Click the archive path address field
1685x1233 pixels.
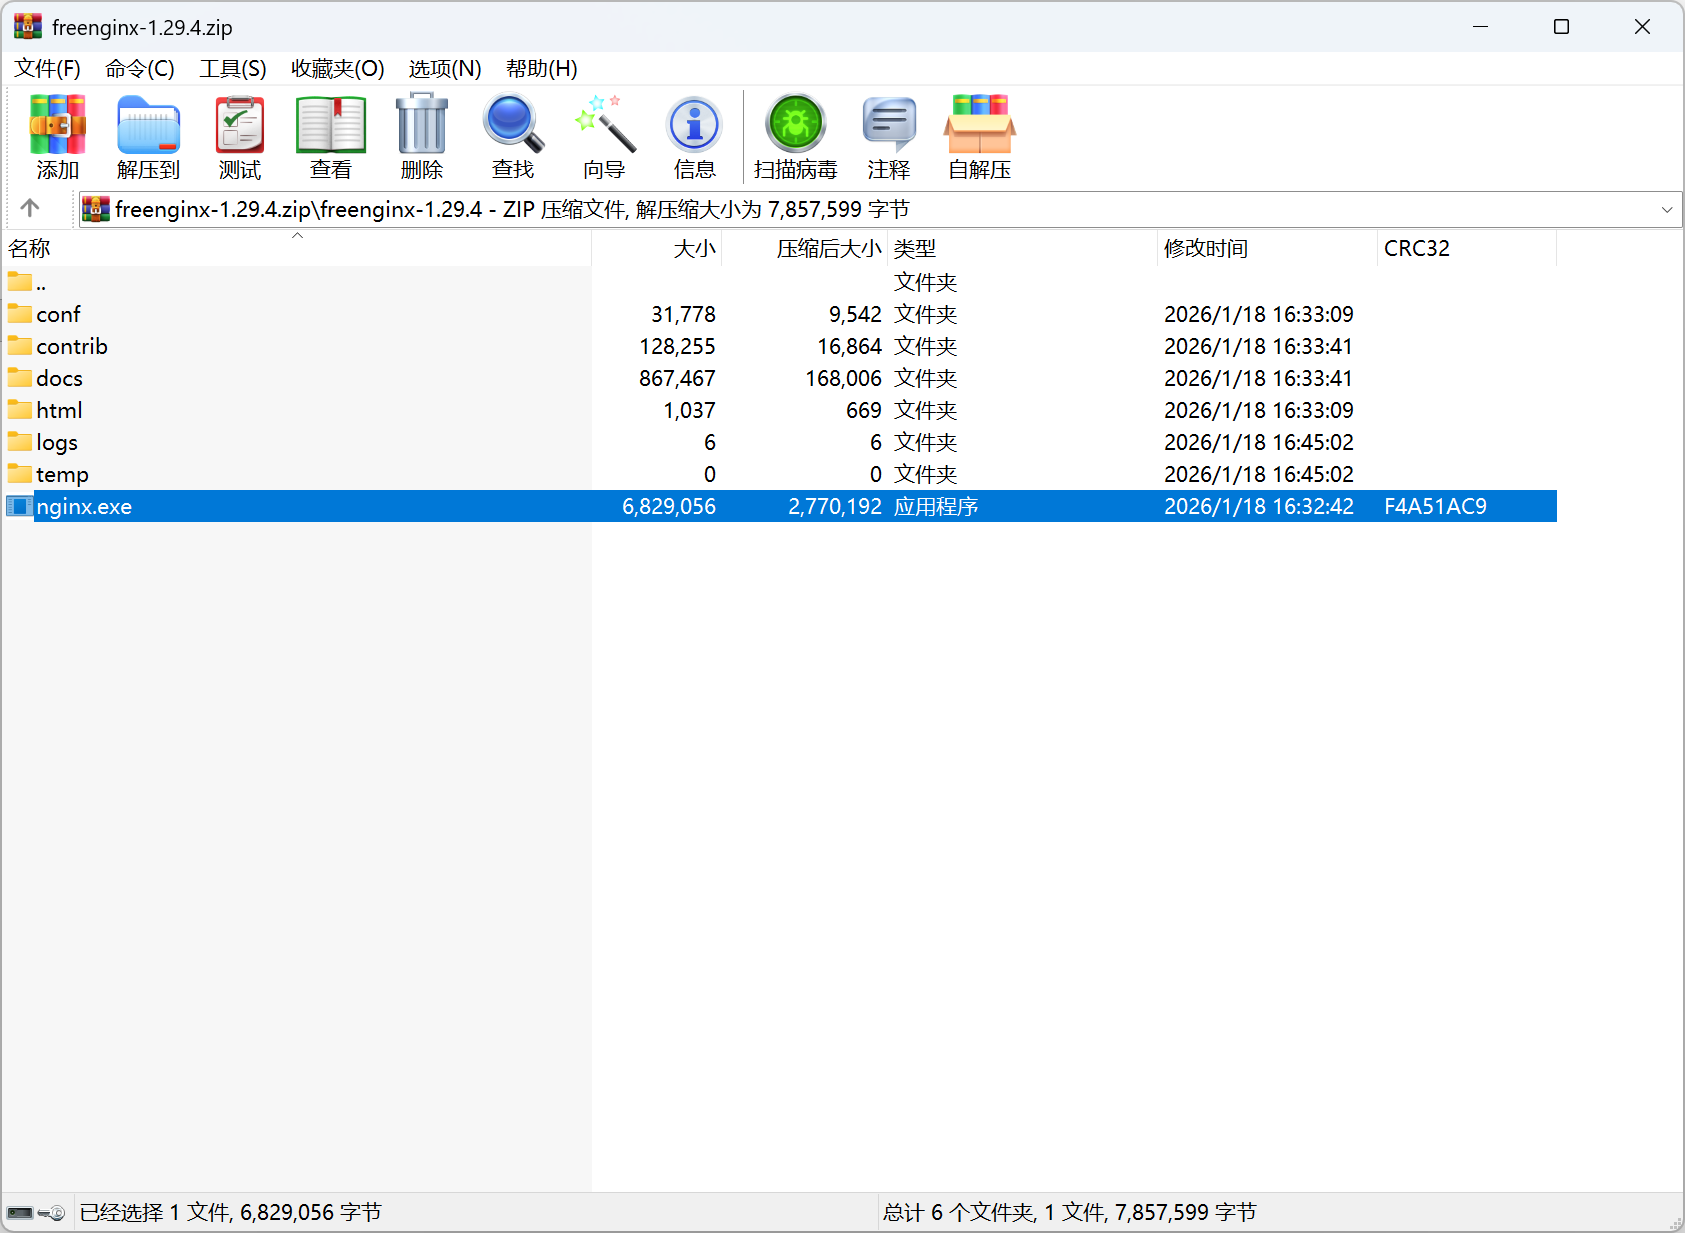[x=880, y=209]
